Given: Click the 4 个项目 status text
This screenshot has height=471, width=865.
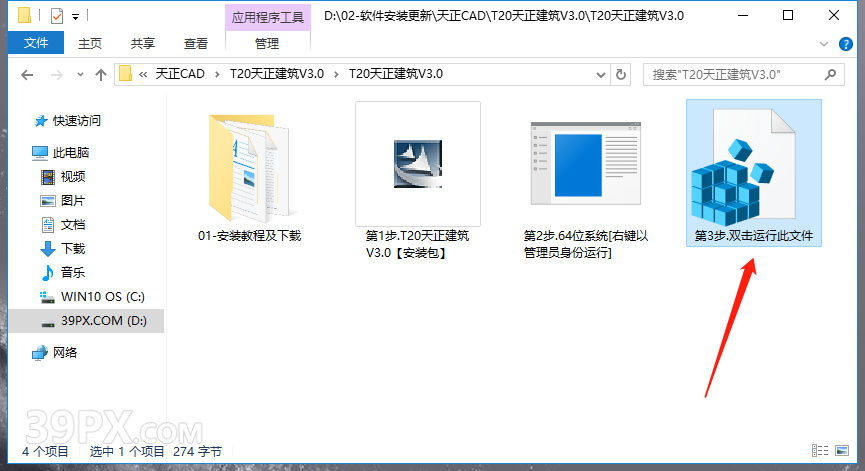Looking at the screenshot, I should 45,451.
